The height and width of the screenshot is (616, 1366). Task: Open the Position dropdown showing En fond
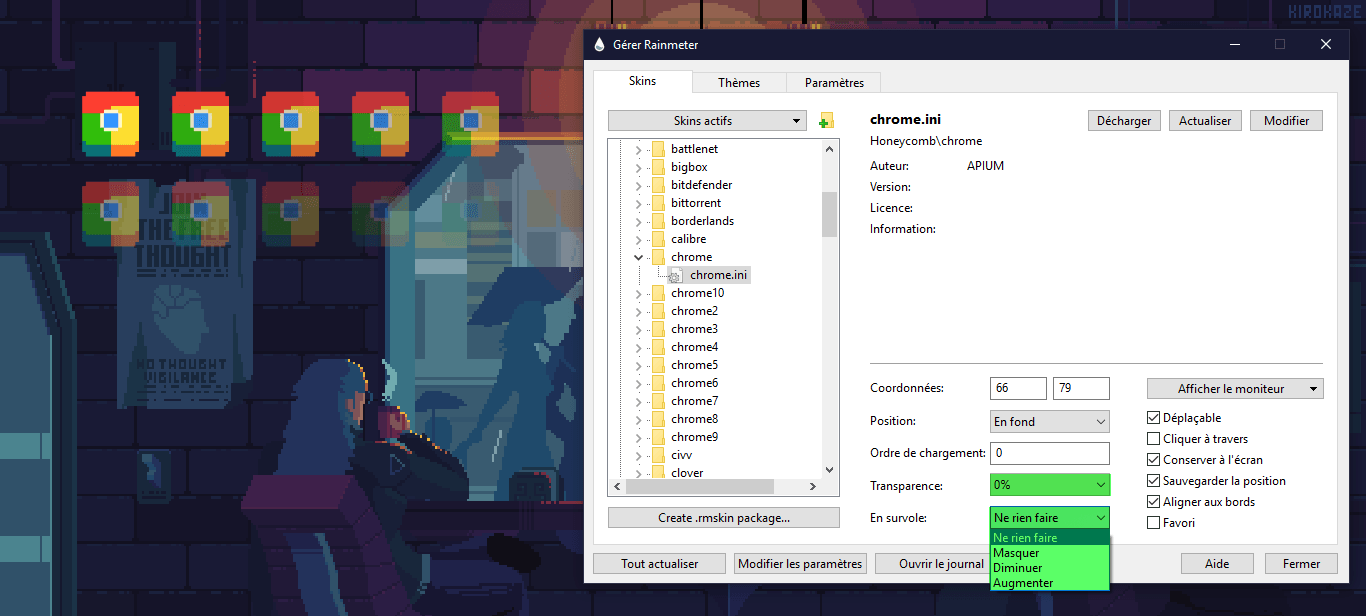click(x=1049, y=422)
